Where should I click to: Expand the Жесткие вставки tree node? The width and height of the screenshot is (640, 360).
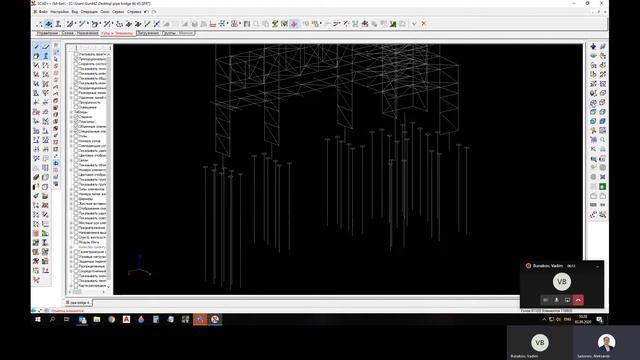[71, 203]
